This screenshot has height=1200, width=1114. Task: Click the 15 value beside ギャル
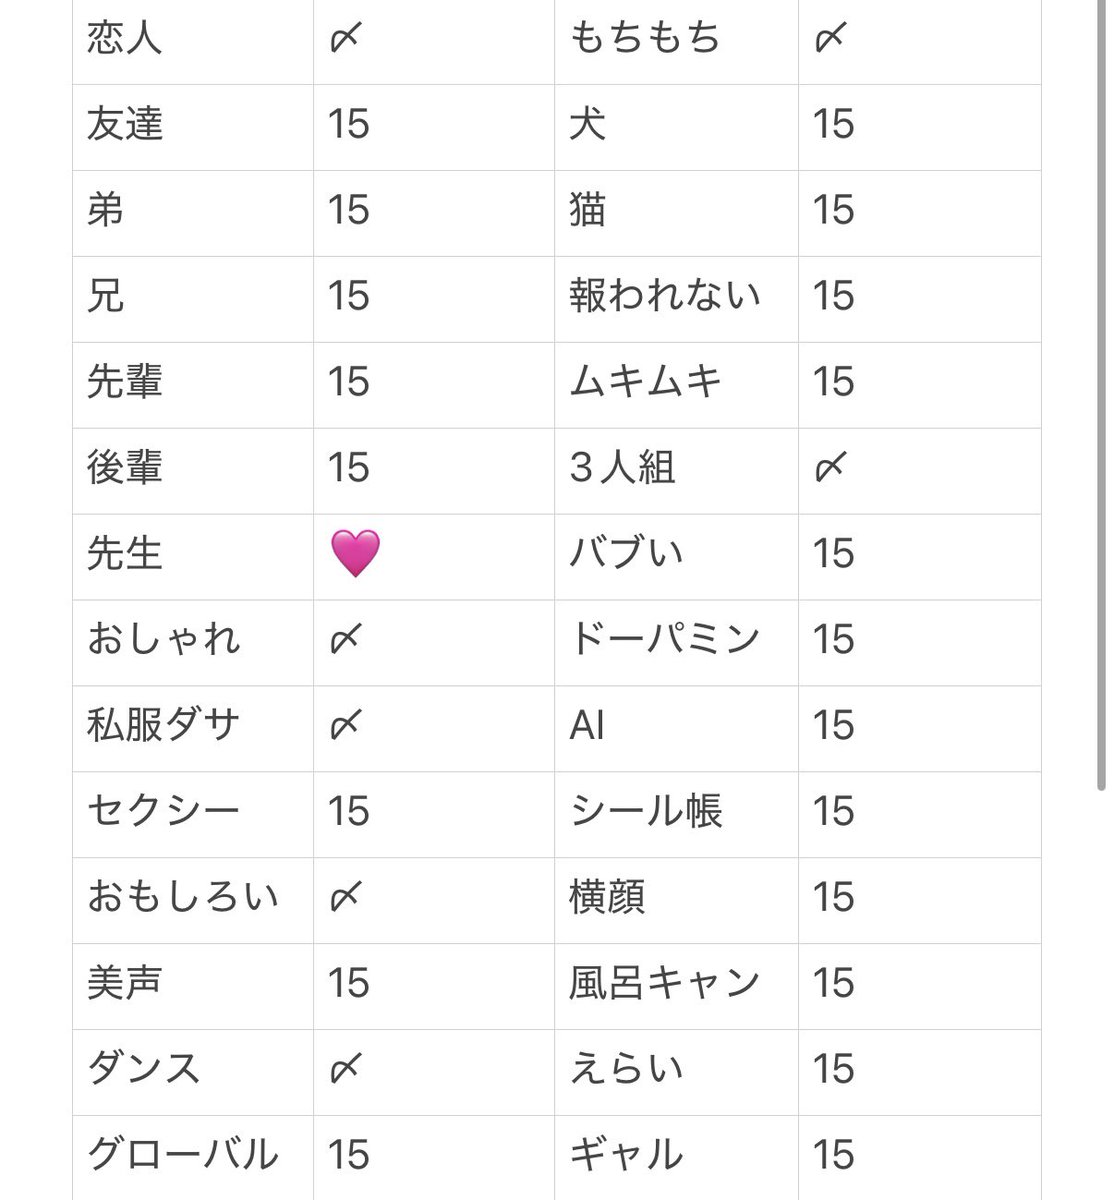[834, 1155]
